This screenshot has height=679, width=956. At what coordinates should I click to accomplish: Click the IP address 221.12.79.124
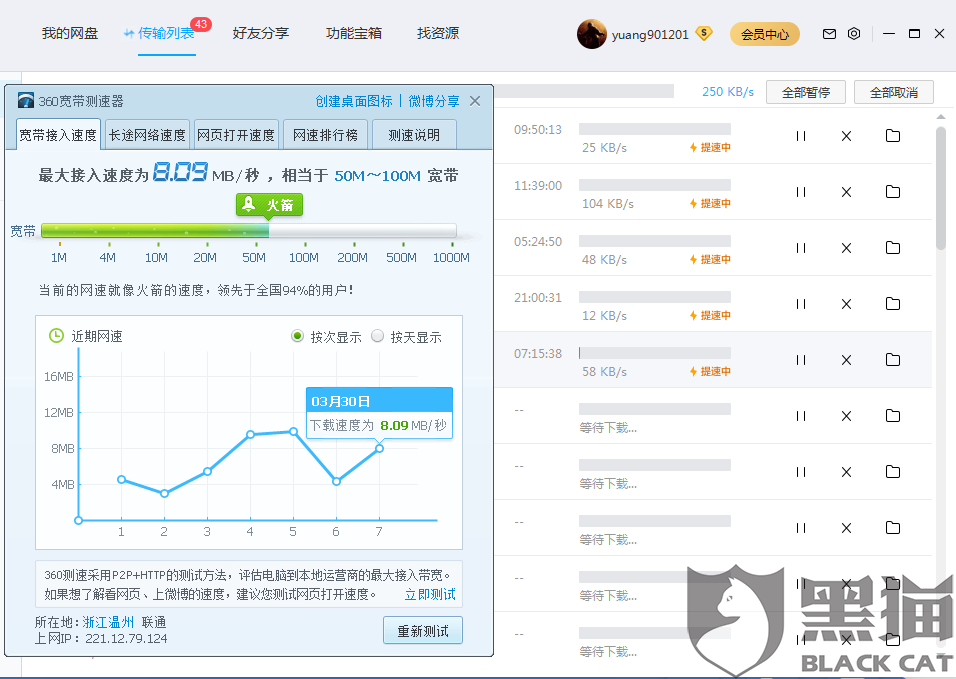[126, 638]
